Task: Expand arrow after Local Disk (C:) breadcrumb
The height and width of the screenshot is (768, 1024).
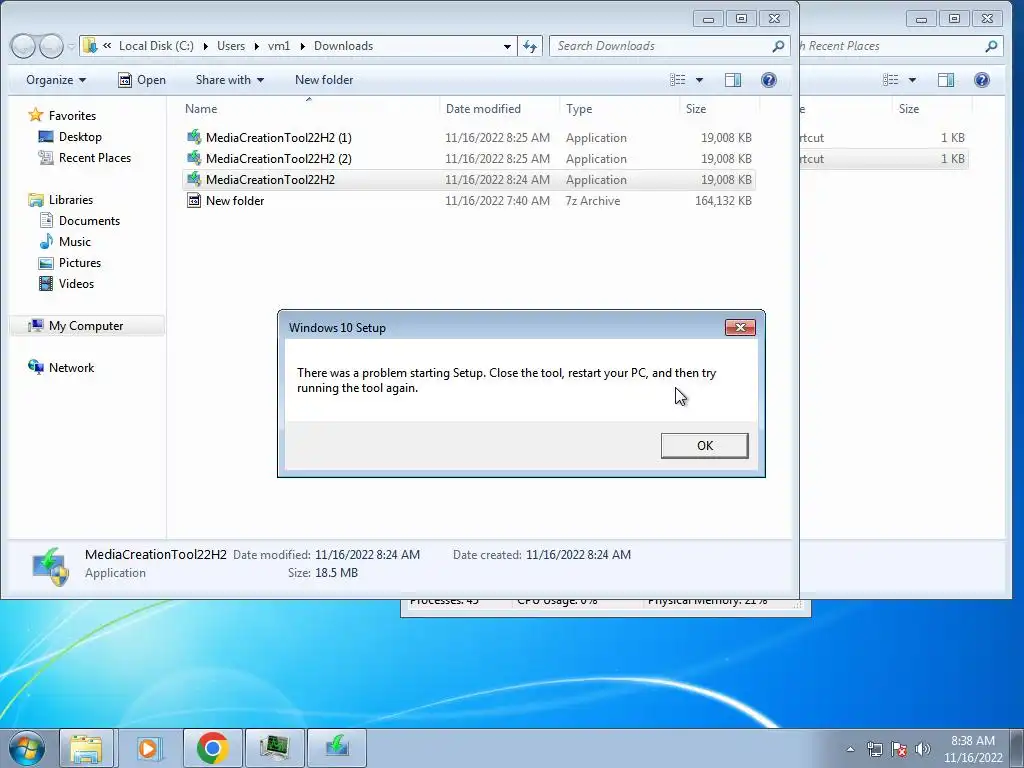Action: coord(205,46)
